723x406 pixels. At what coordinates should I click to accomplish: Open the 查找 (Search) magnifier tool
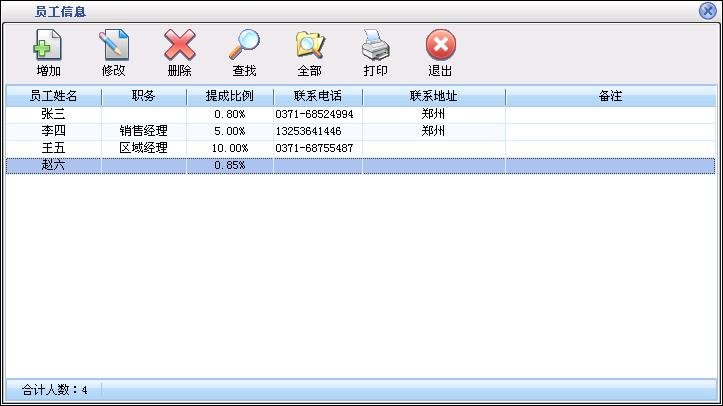(244, 47)
